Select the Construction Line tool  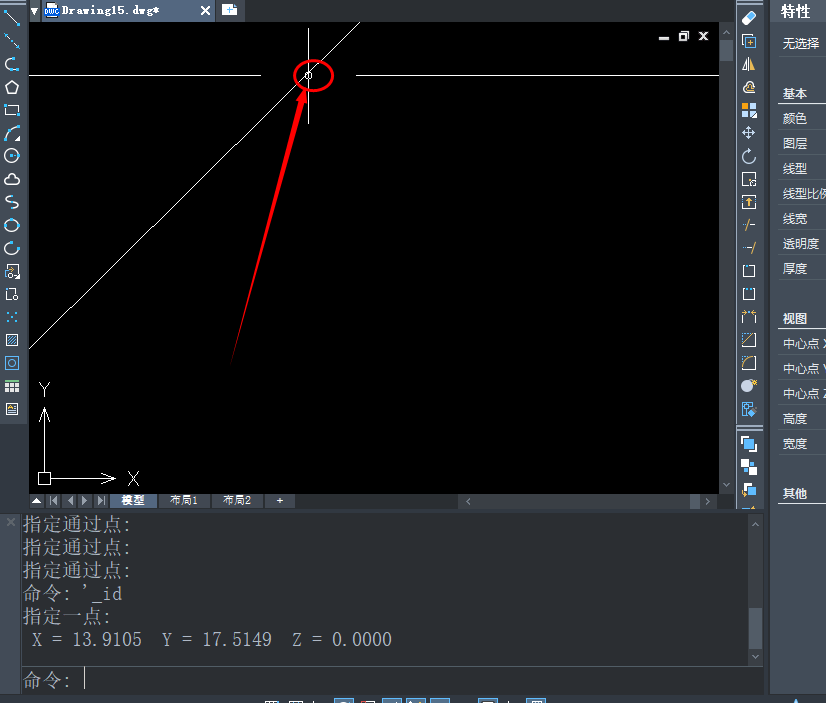pos(12,41)
